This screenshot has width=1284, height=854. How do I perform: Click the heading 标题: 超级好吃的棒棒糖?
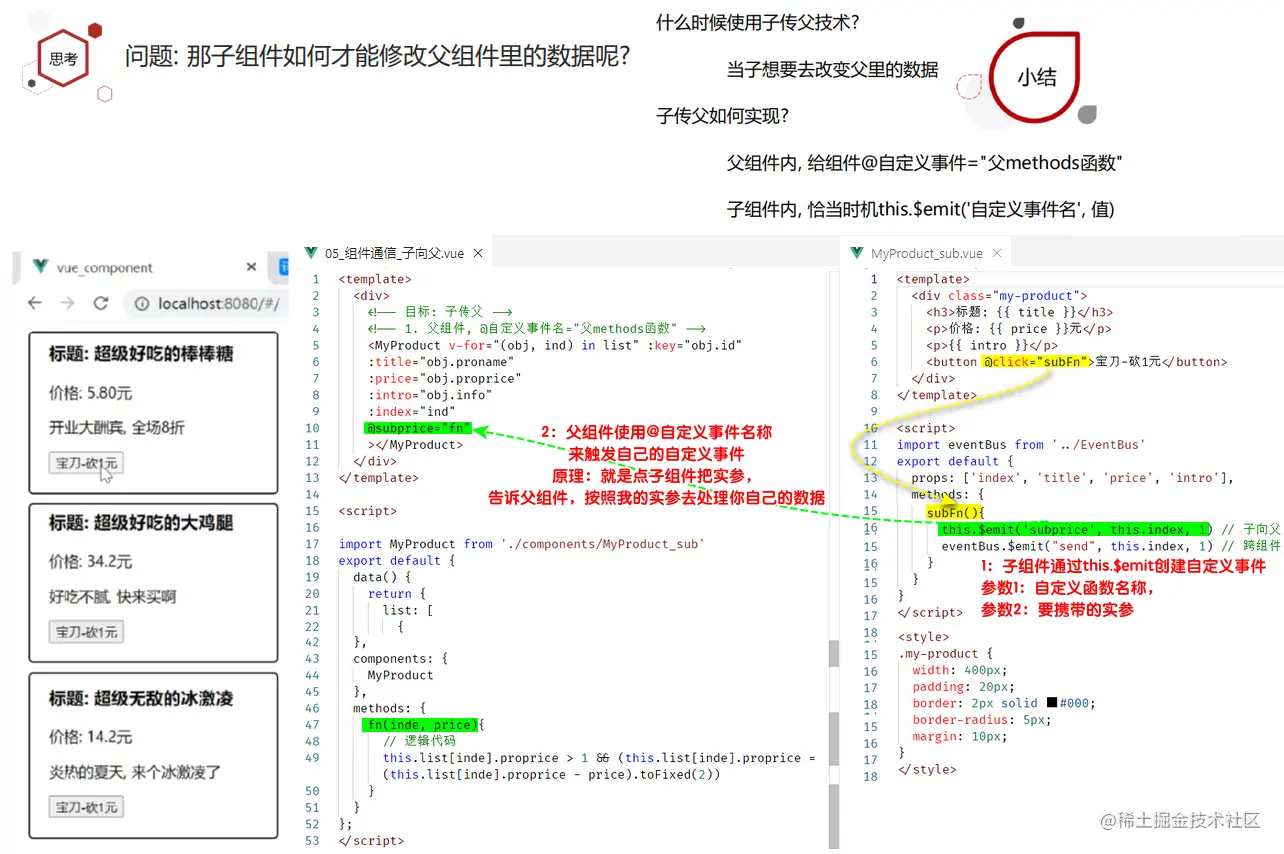141,354
